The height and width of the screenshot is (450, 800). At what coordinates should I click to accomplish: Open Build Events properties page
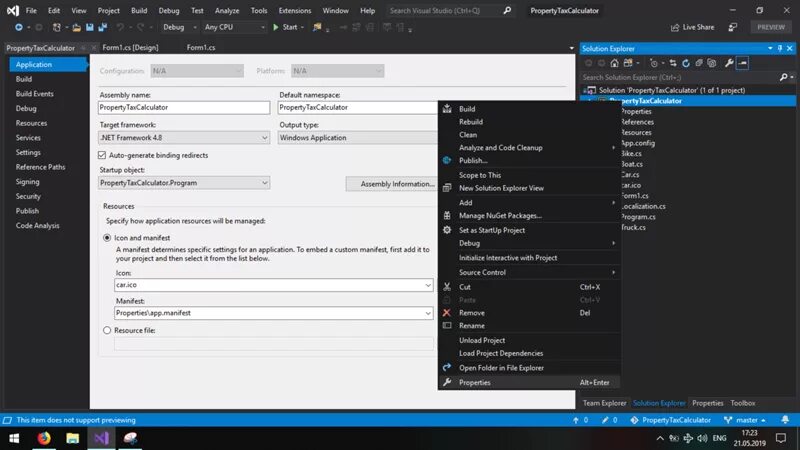[35, 94]
